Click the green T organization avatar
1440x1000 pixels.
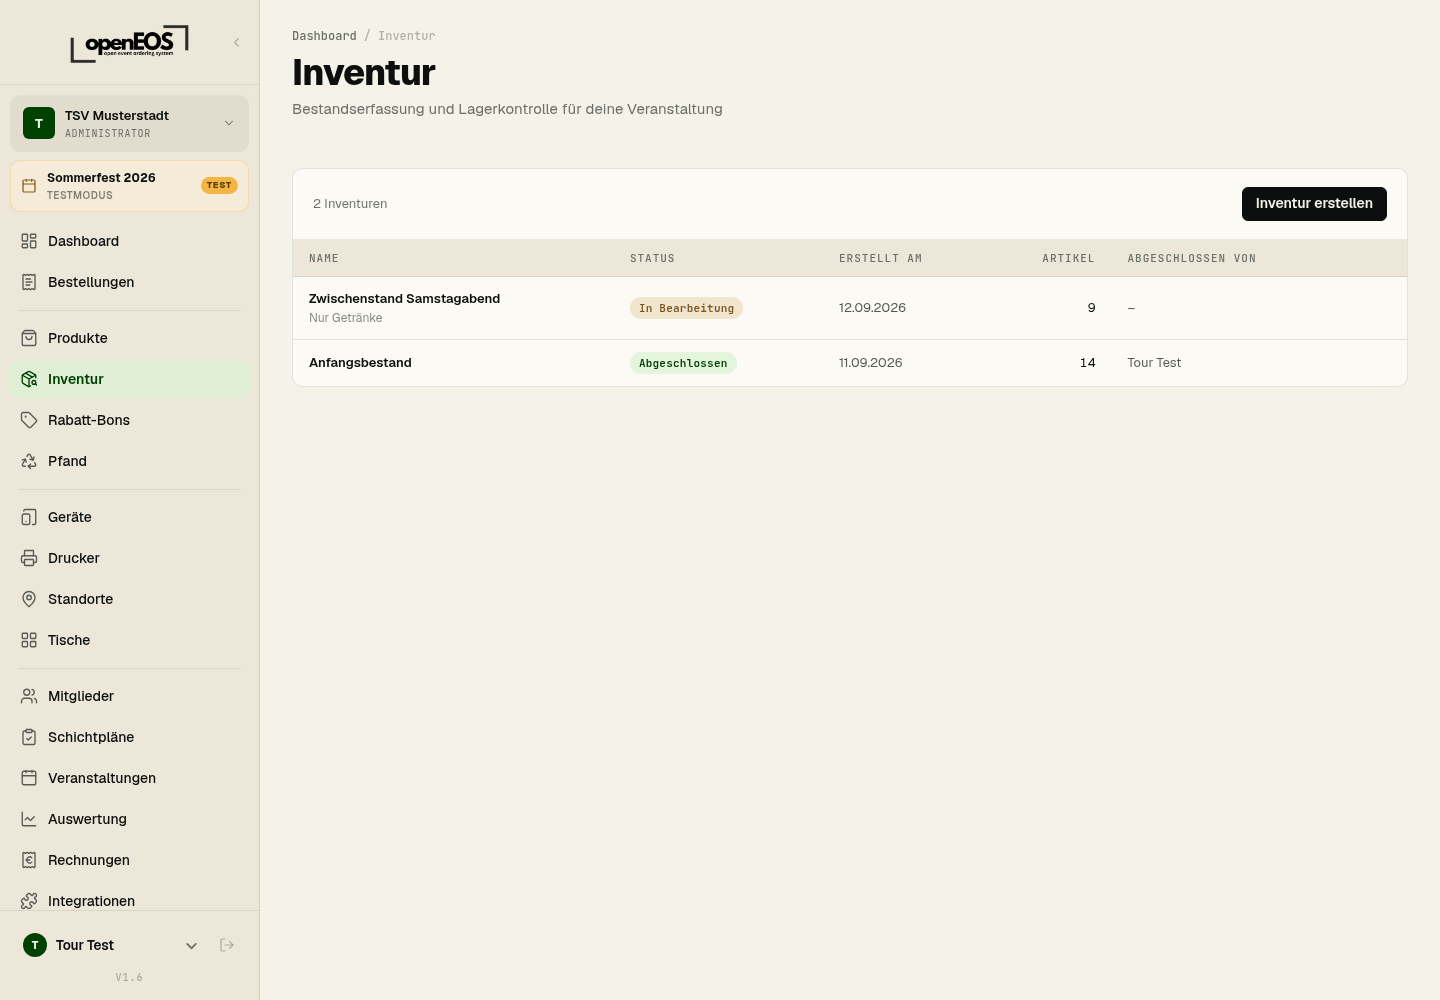(x=39, y=123)
